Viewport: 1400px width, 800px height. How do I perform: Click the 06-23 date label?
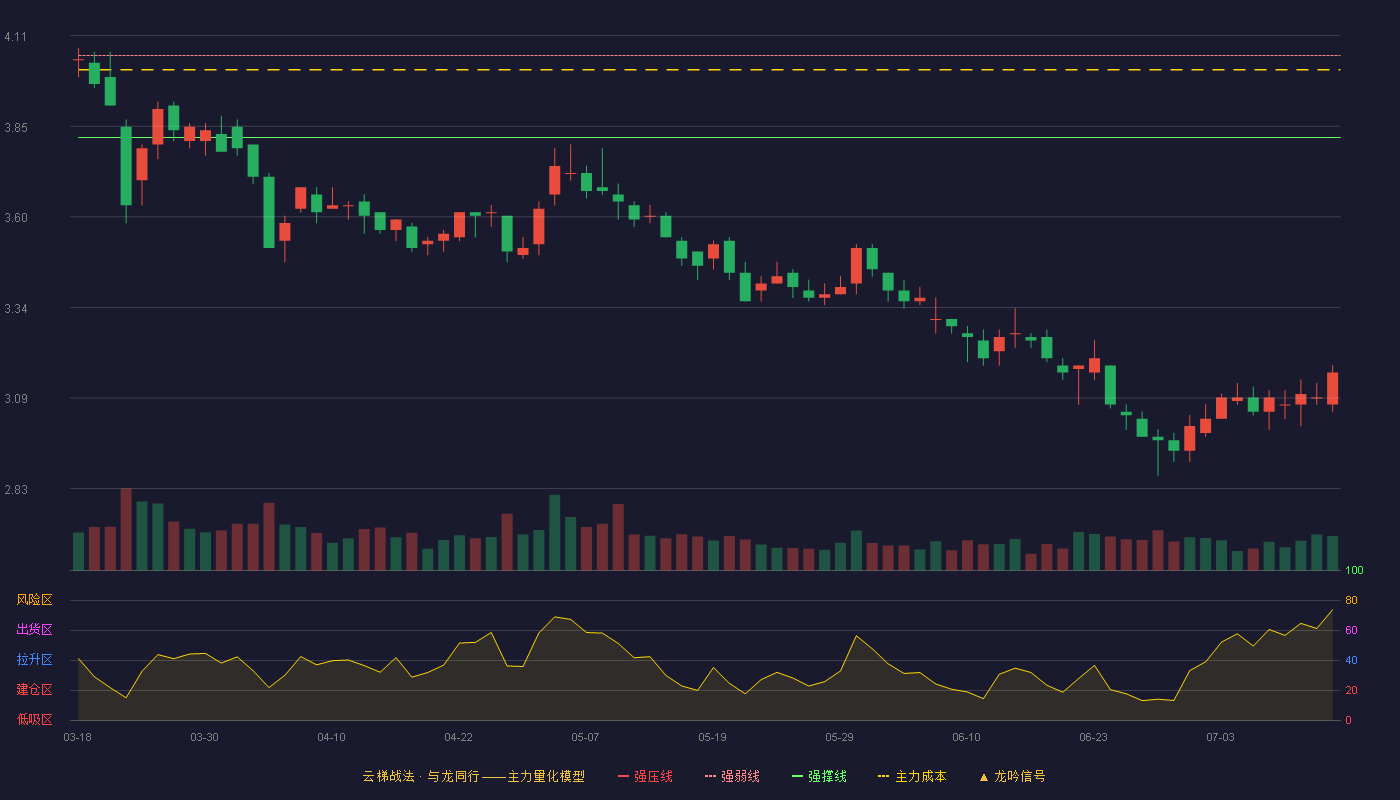(x=1093, y=737)
